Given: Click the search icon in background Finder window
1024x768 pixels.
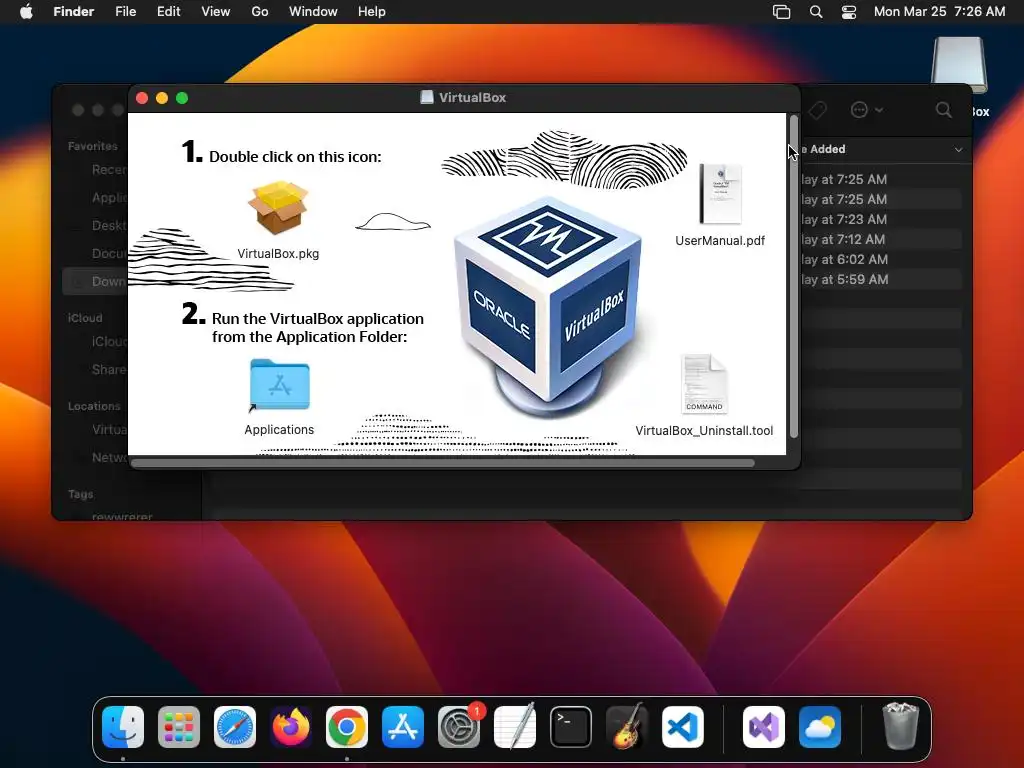Looking at the screenshot, I should coord(943,110).
